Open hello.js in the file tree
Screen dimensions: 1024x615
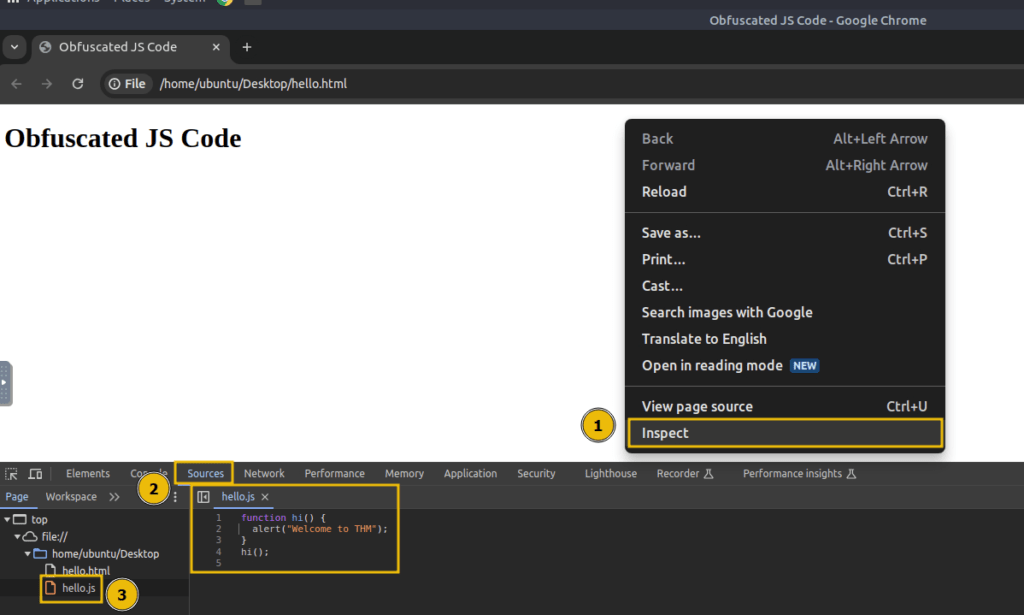click(78, 588)
